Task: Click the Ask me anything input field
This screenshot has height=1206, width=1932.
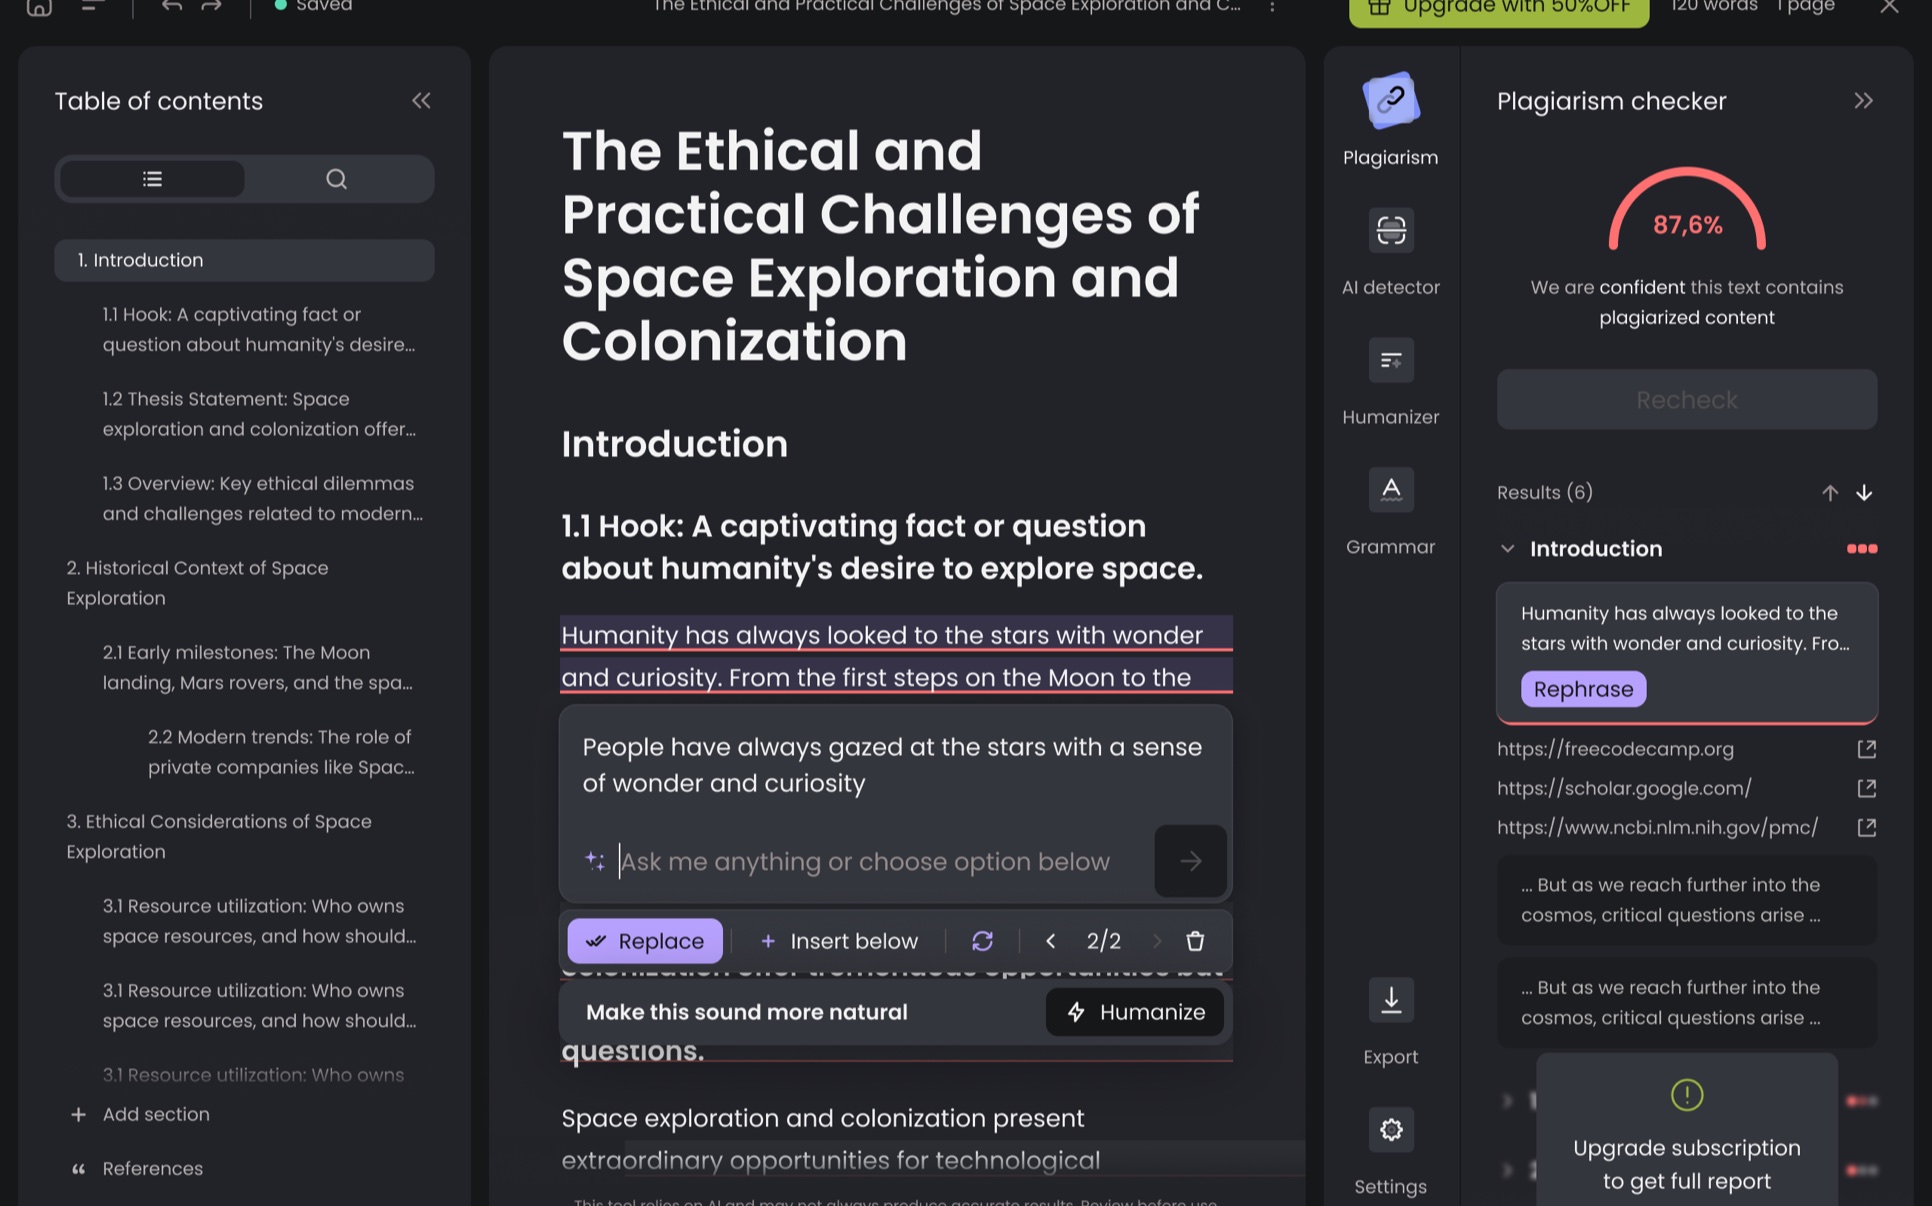Action: (x=865, y=861)
